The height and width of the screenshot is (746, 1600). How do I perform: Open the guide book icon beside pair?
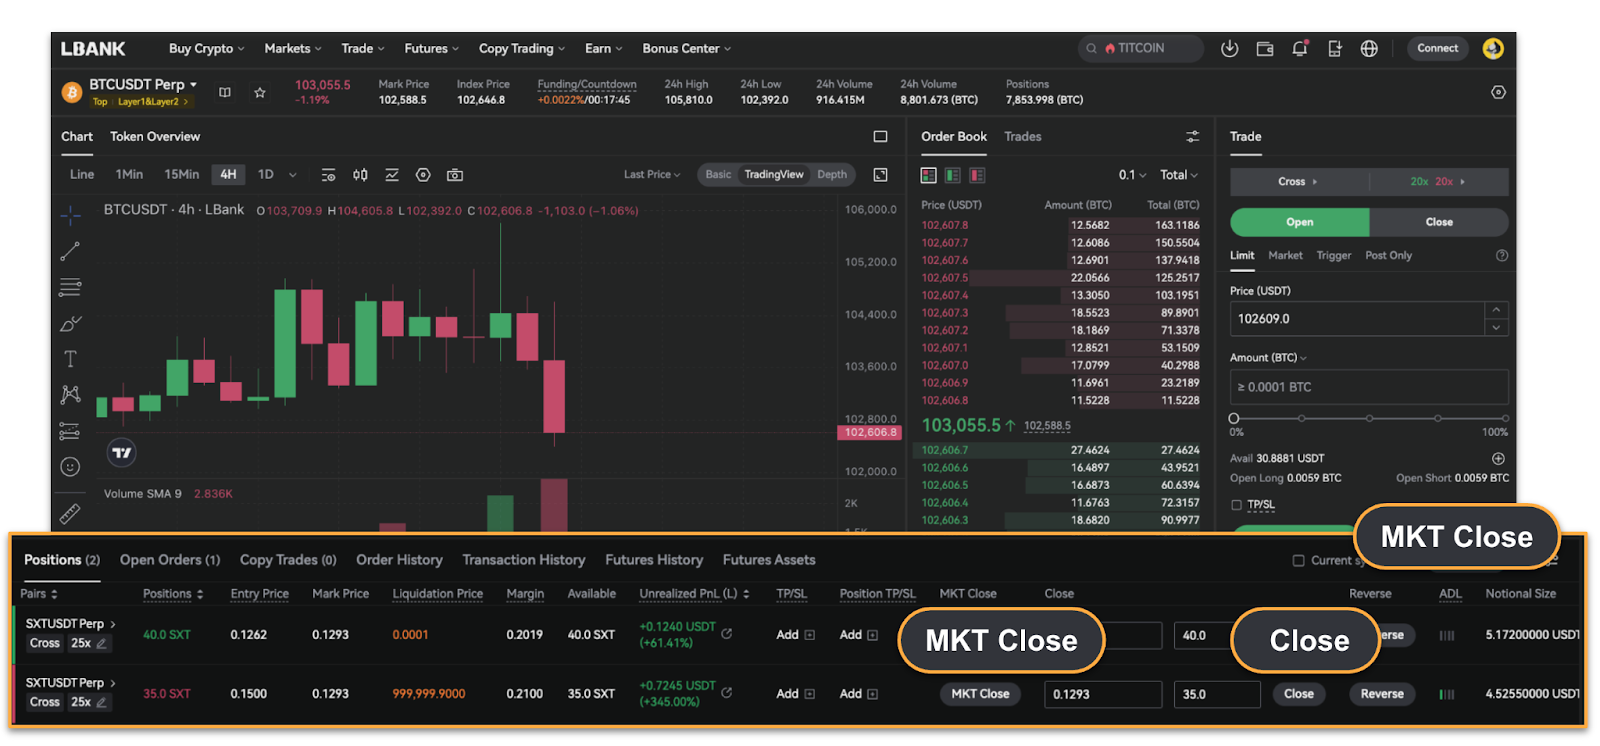click(225, 92)
